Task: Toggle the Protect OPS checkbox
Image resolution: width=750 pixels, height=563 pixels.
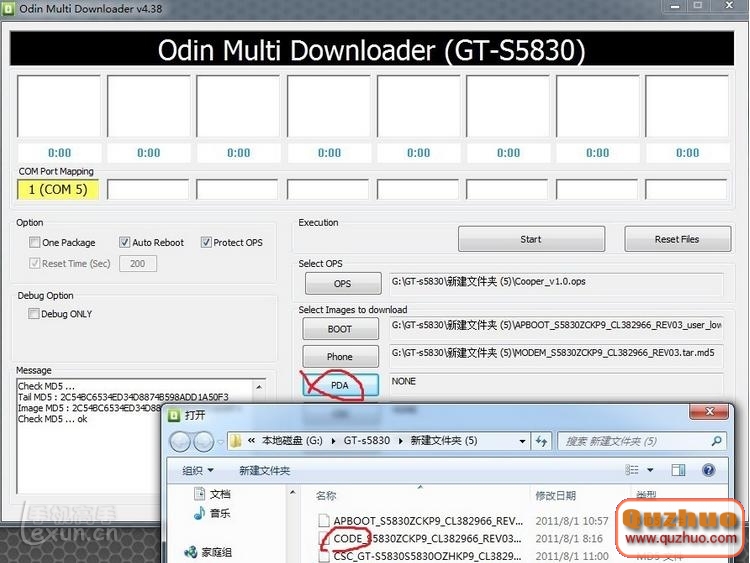Action: pyautogui.click(x=206, y=243)
